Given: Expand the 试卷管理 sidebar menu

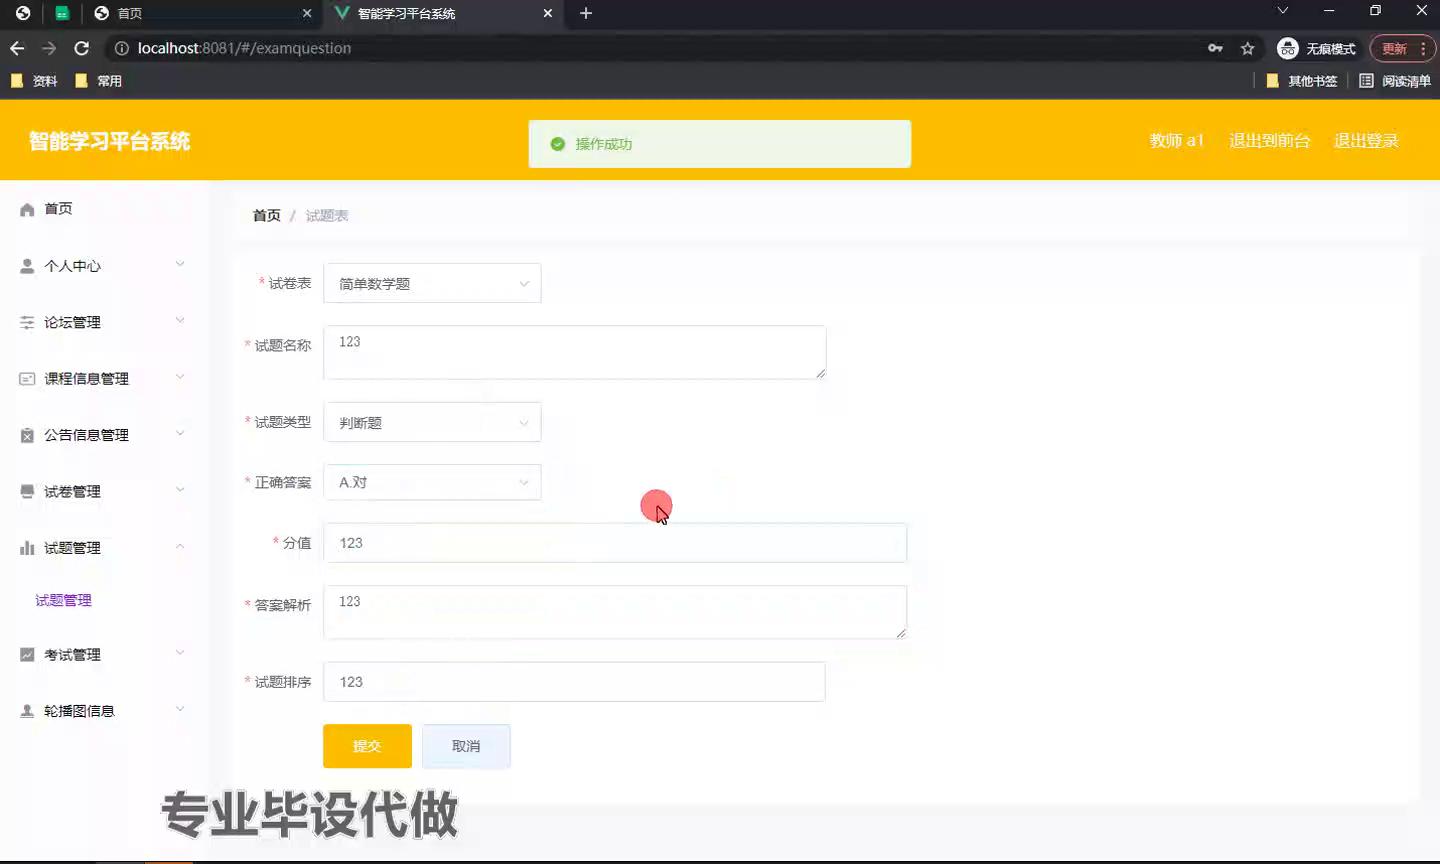Looking at the screenshot, I should (x=100, y=492).
